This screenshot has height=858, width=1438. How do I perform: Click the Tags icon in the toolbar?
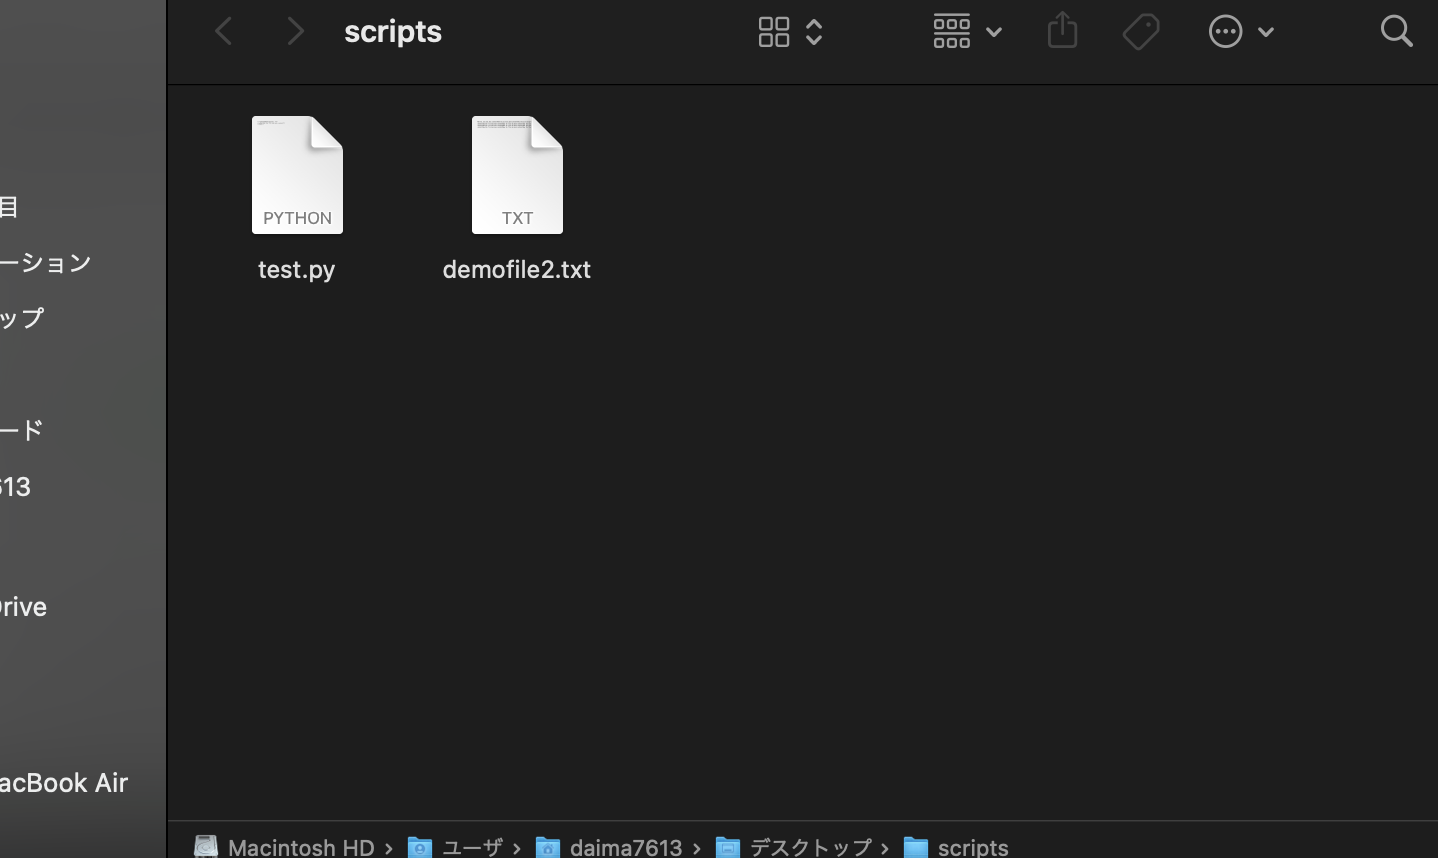point(1140,31)
